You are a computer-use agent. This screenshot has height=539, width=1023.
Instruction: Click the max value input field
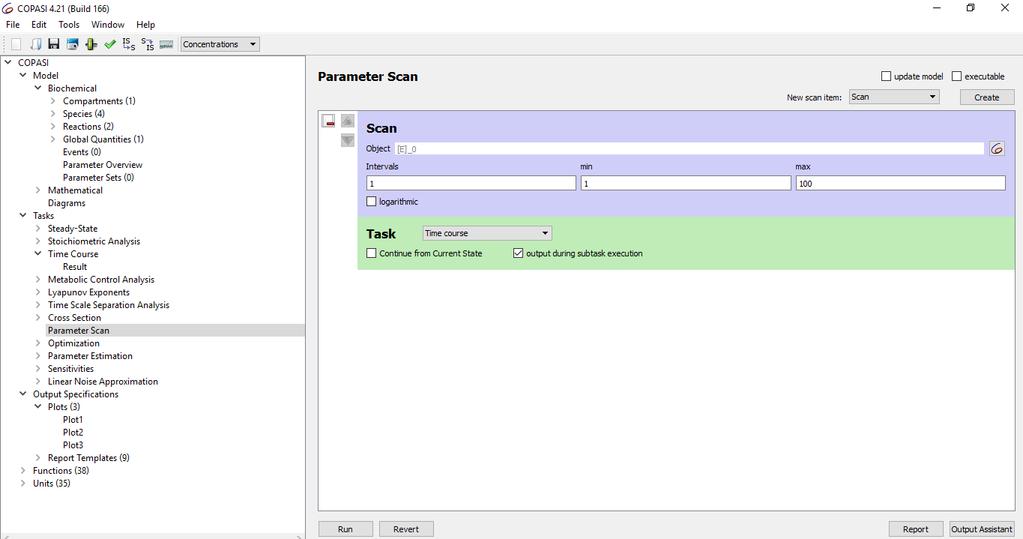click(900, 183)
